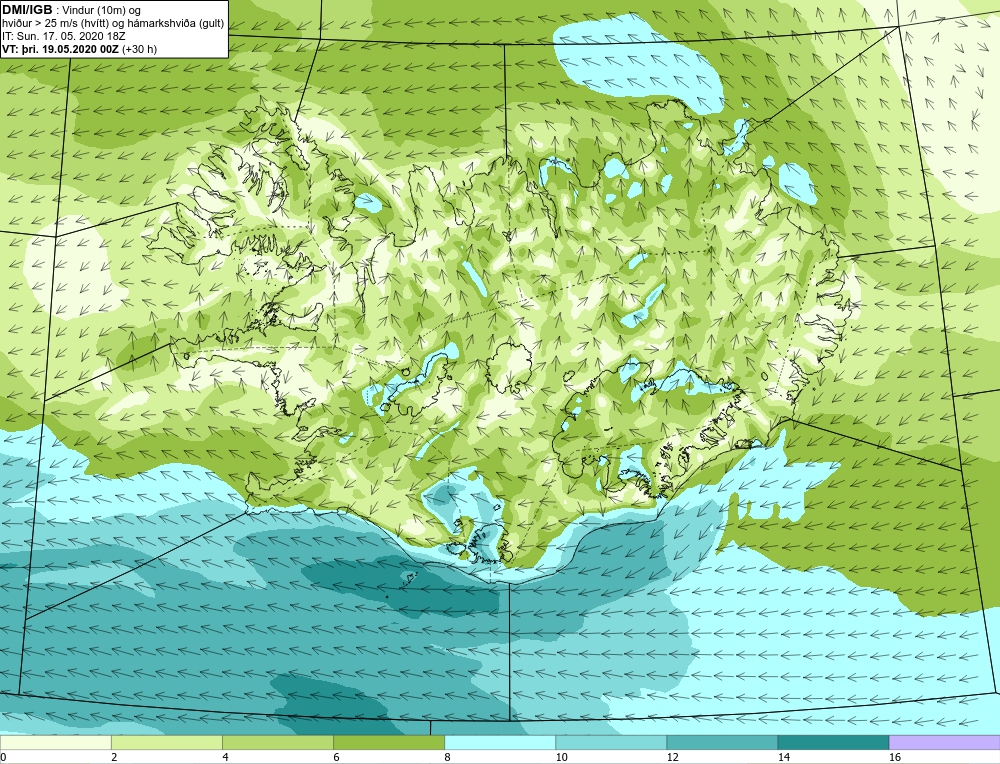Screen dimensions: 1000x764
Task: Click the 'VT: þri. 19.05.2020 00Z' line
Action: click(60, 49)
